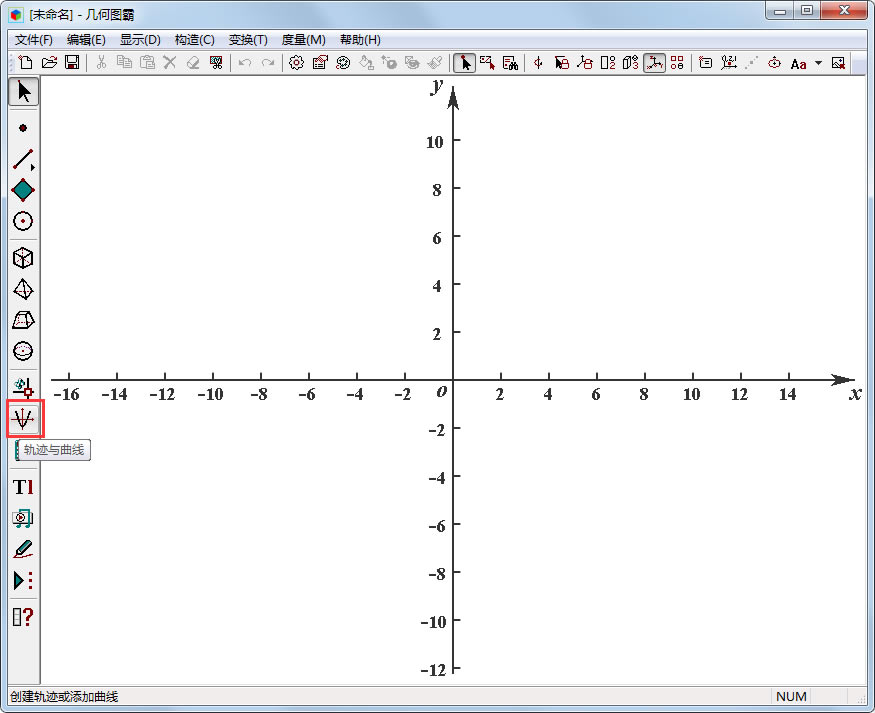875x713 pixels.
Task: Open the 度量(M) menu
Action: point(303,40)
